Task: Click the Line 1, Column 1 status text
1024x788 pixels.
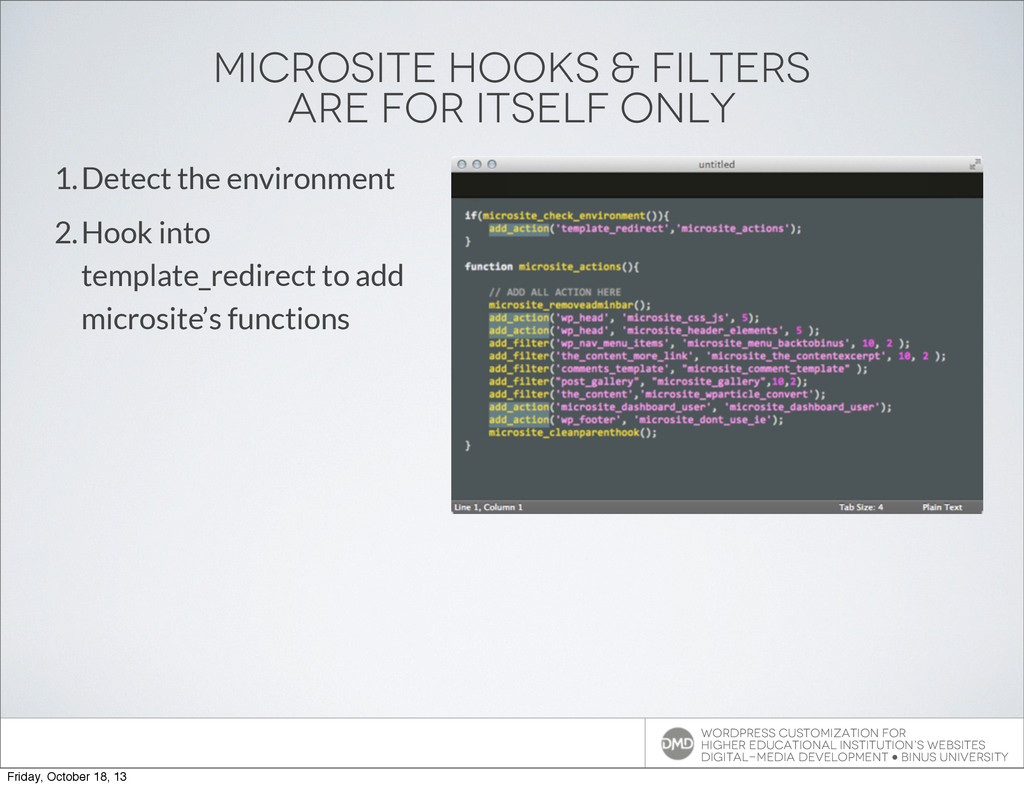Action: (x=488, y=507)
